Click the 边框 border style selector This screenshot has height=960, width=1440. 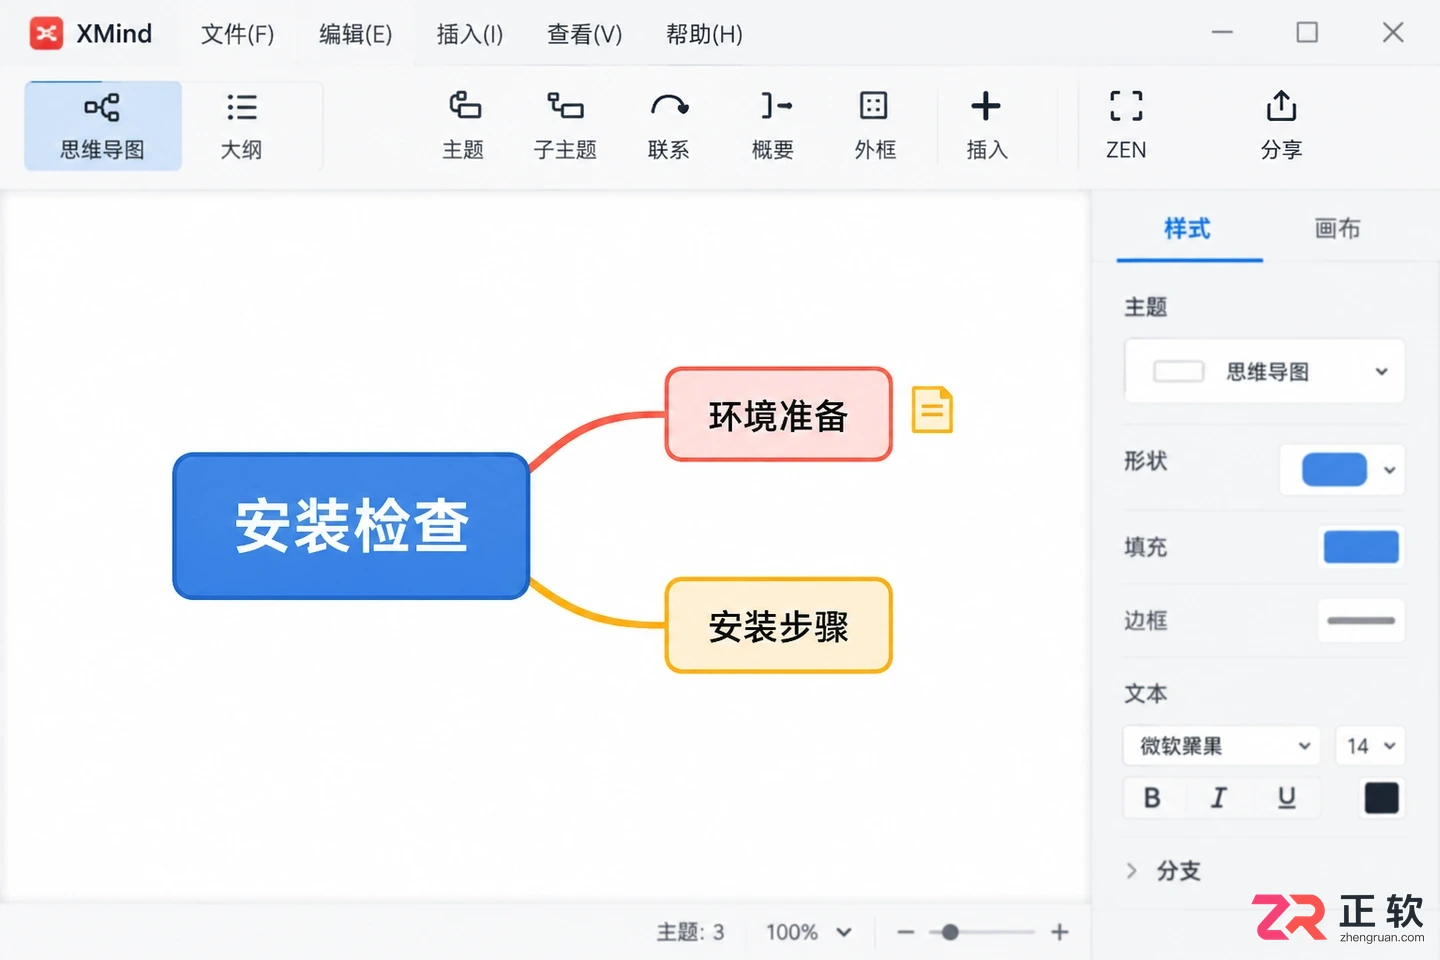[x=1361, y=620]
